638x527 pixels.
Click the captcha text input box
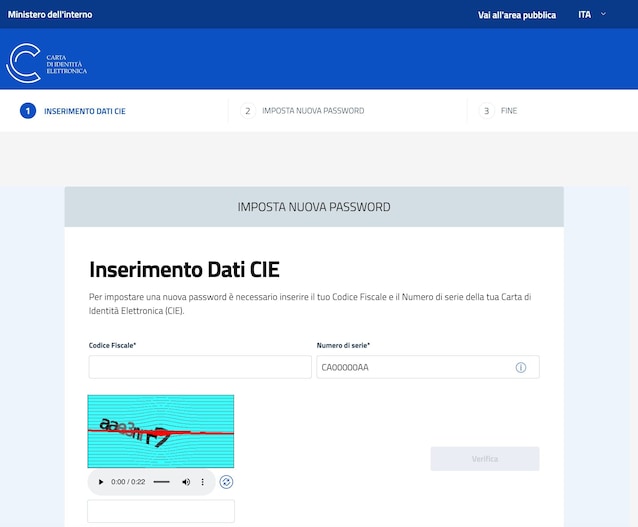161,511
